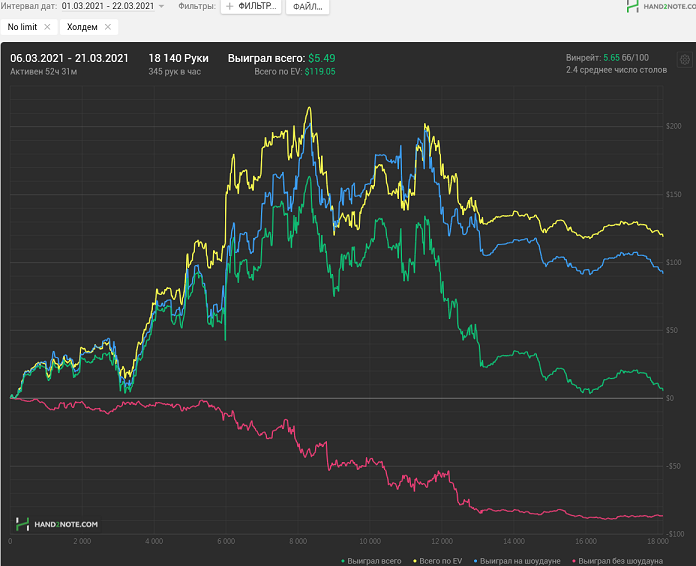Click the Активен 52ч 31м text
Screen dimensions: 696x566
[44, 71]
